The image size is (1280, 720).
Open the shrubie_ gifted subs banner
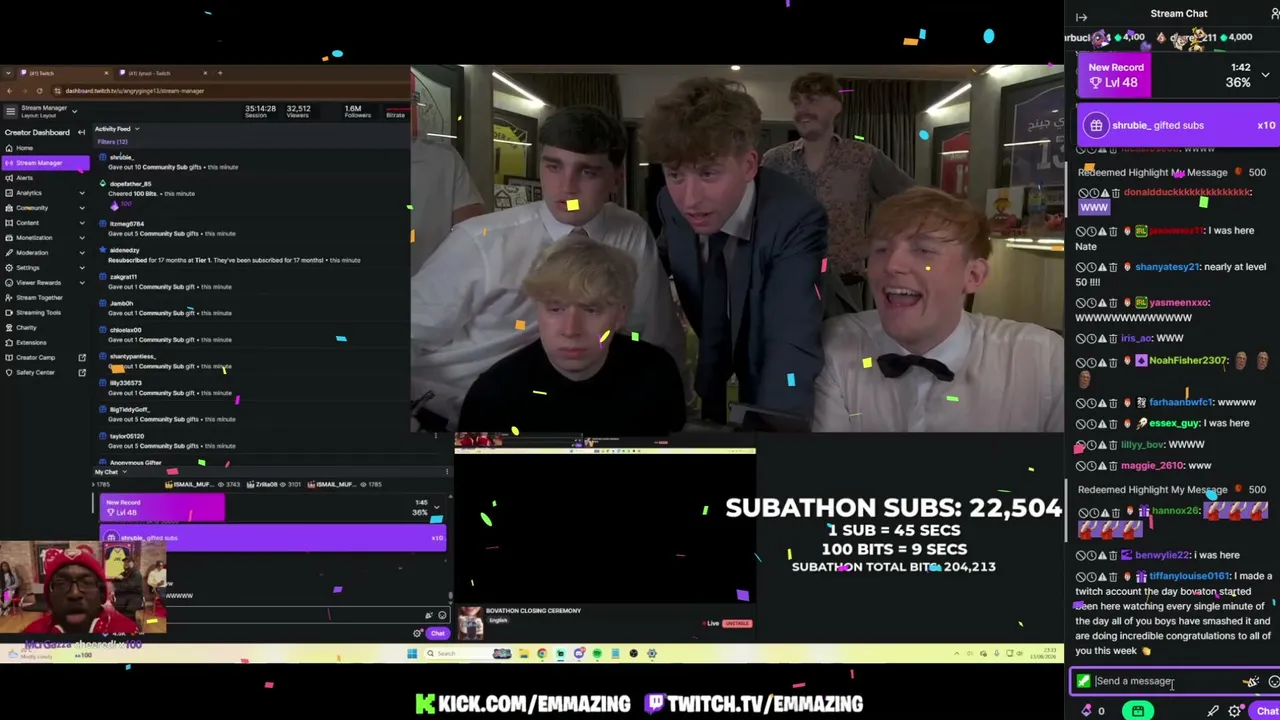tap(1178, 126)
